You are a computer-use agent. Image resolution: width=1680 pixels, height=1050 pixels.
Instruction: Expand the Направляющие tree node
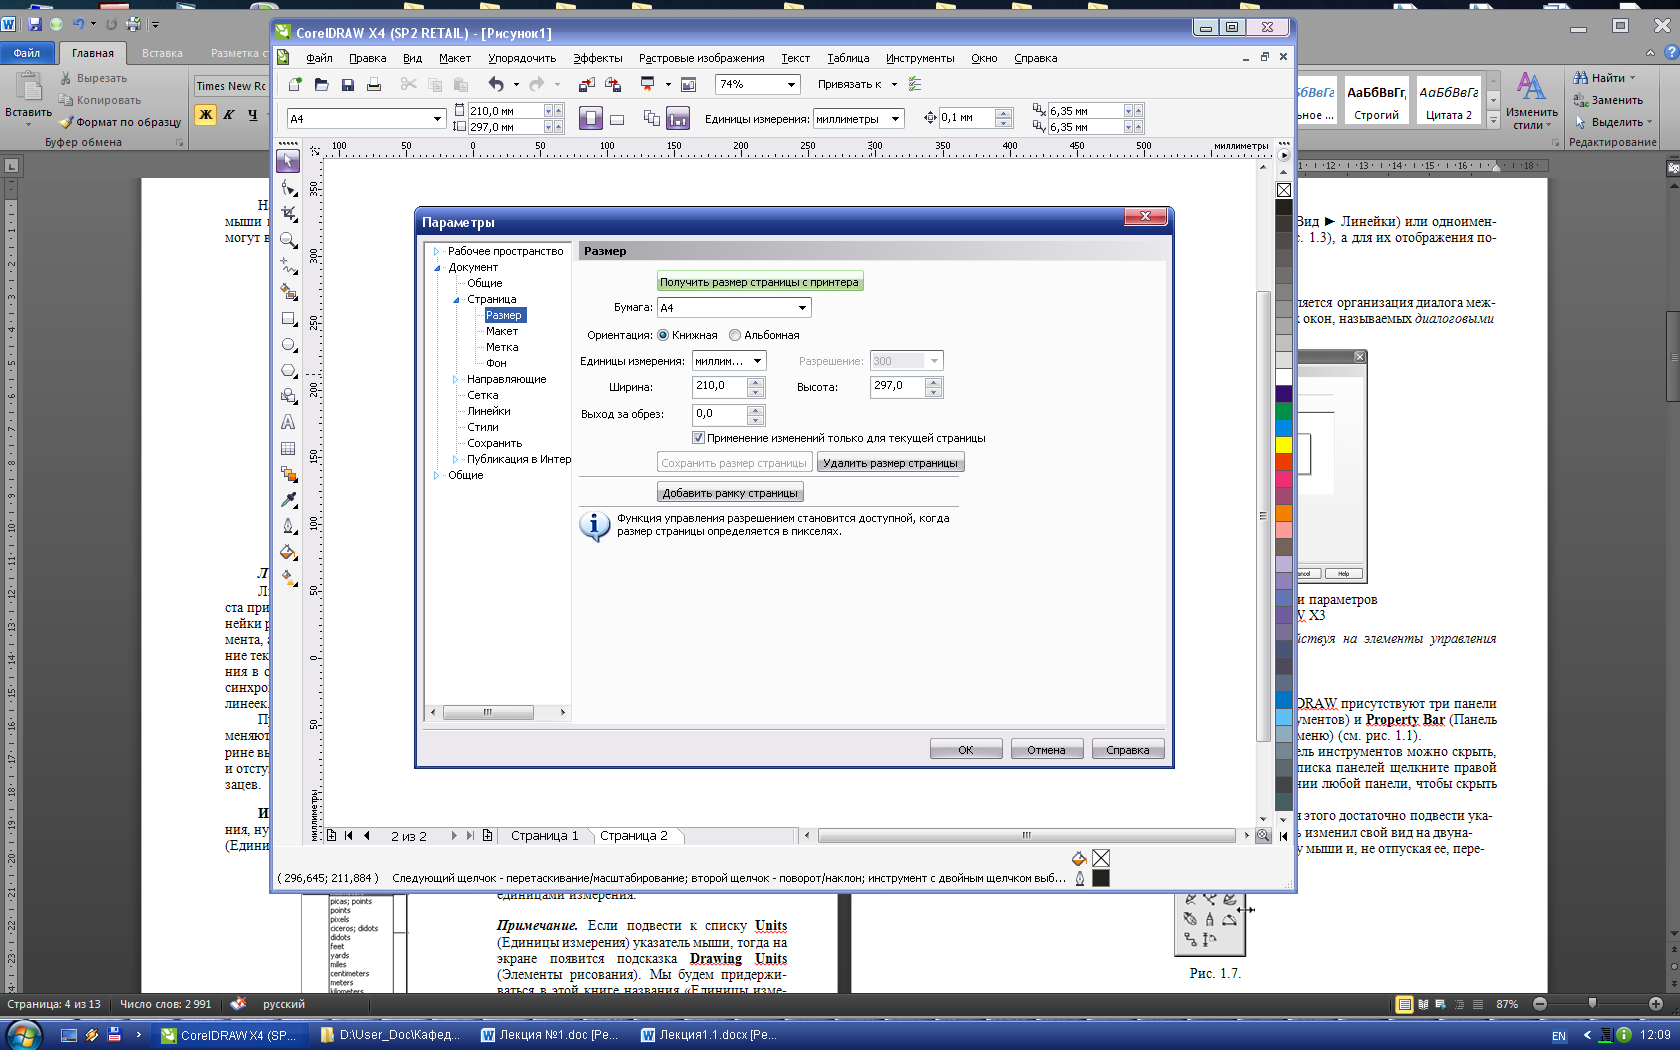[x=455, y=379]
